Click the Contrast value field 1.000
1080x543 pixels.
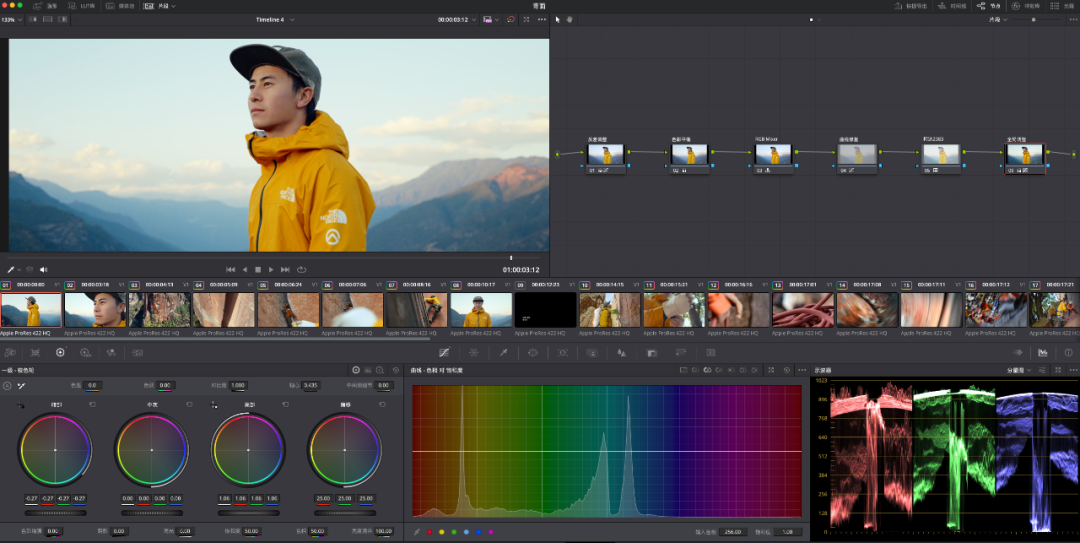(238, 385)
